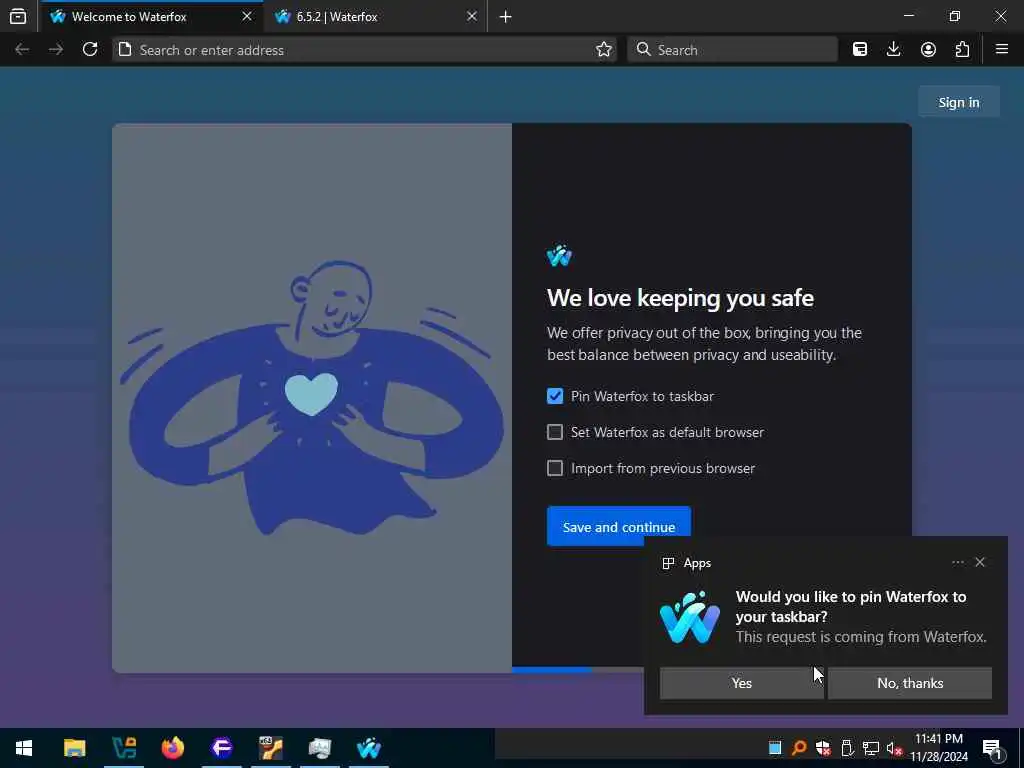Open the Firefox taskbar icon

[173, 748]
